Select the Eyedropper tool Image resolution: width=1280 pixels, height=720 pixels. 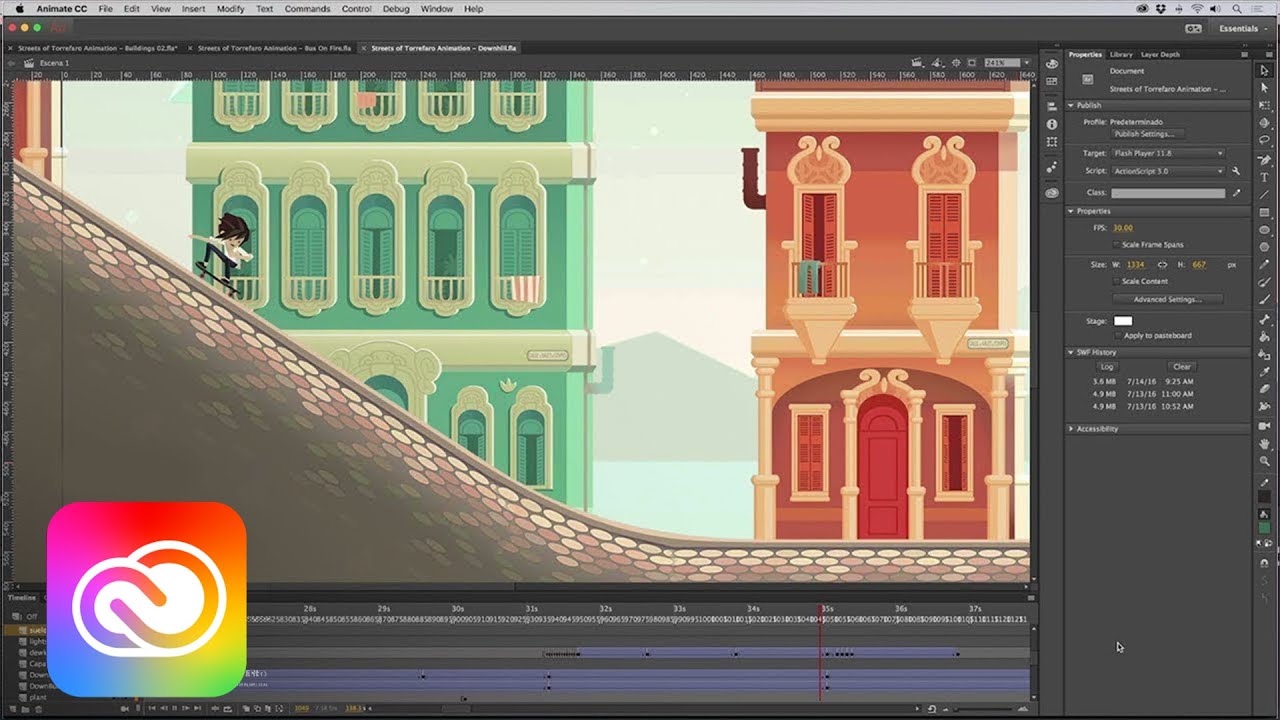(x=1264, y=372)
